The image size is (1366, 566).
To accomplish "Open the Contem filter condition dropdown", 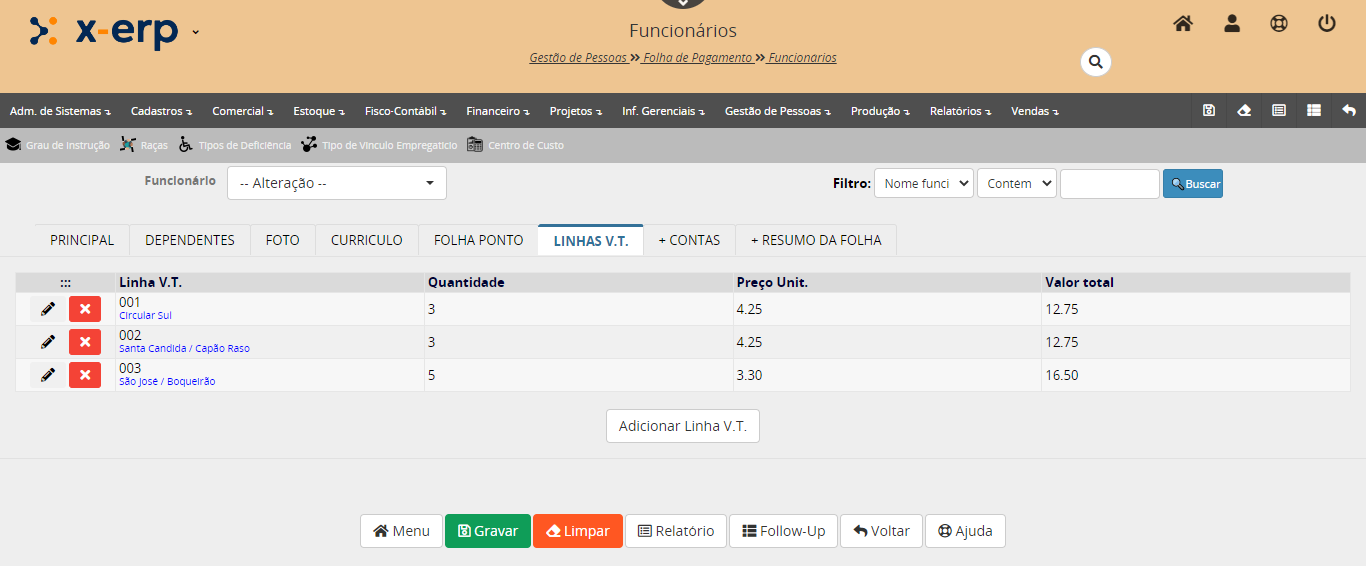I will [x=1016, y=184].
